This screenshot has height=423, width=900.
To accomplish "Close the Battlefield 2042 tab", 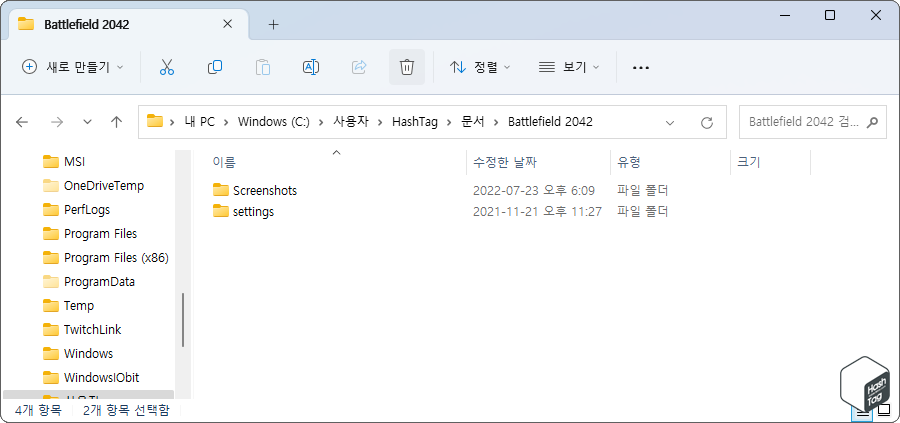I will (227, 24).
